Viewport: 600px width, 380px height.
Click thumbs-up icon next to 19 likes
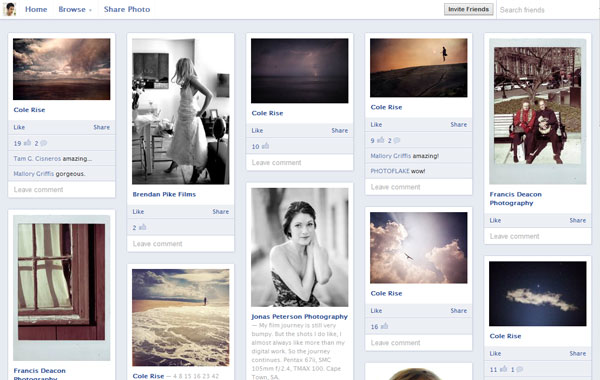pyautogui.click(x=28, y=143)
